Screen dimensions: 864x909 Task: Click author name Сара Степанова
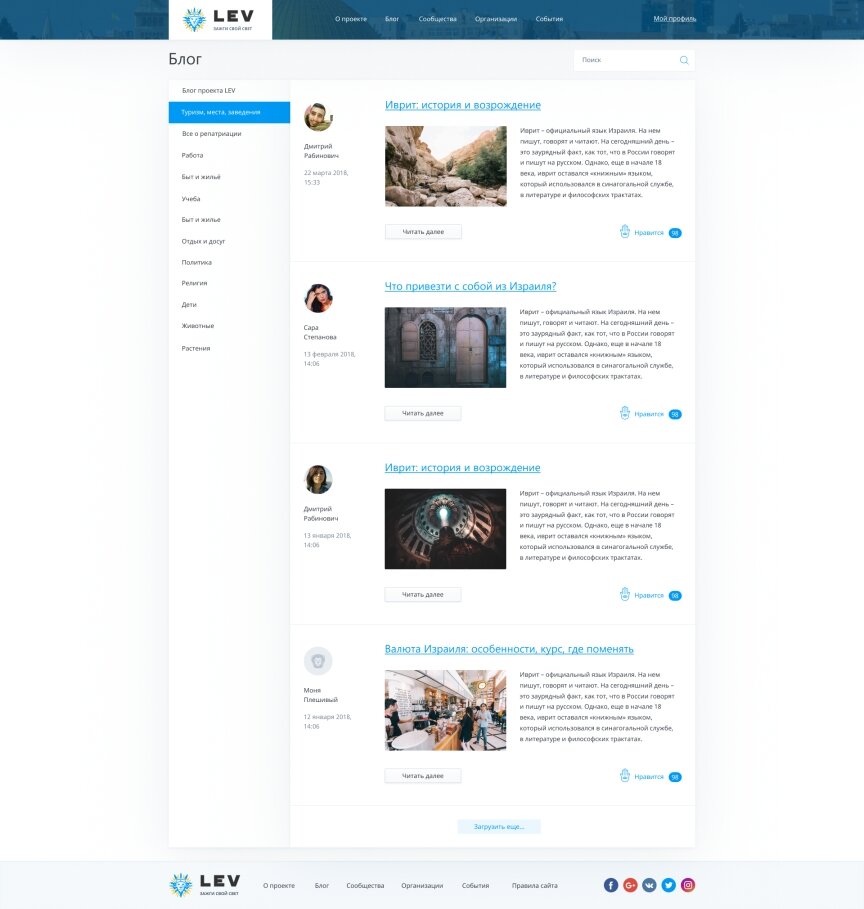pyautogui.click(x=320, y=332)
